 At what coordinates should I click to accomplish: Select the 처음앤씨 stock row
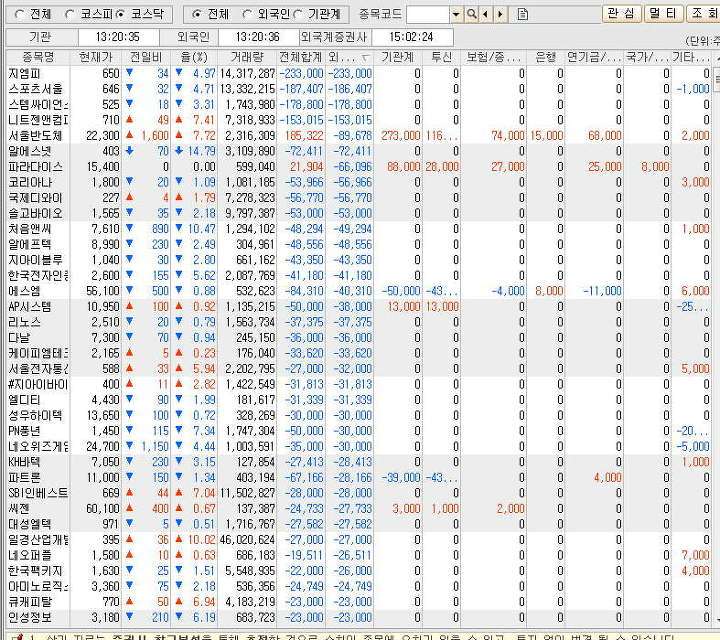(x=358, y=229)
